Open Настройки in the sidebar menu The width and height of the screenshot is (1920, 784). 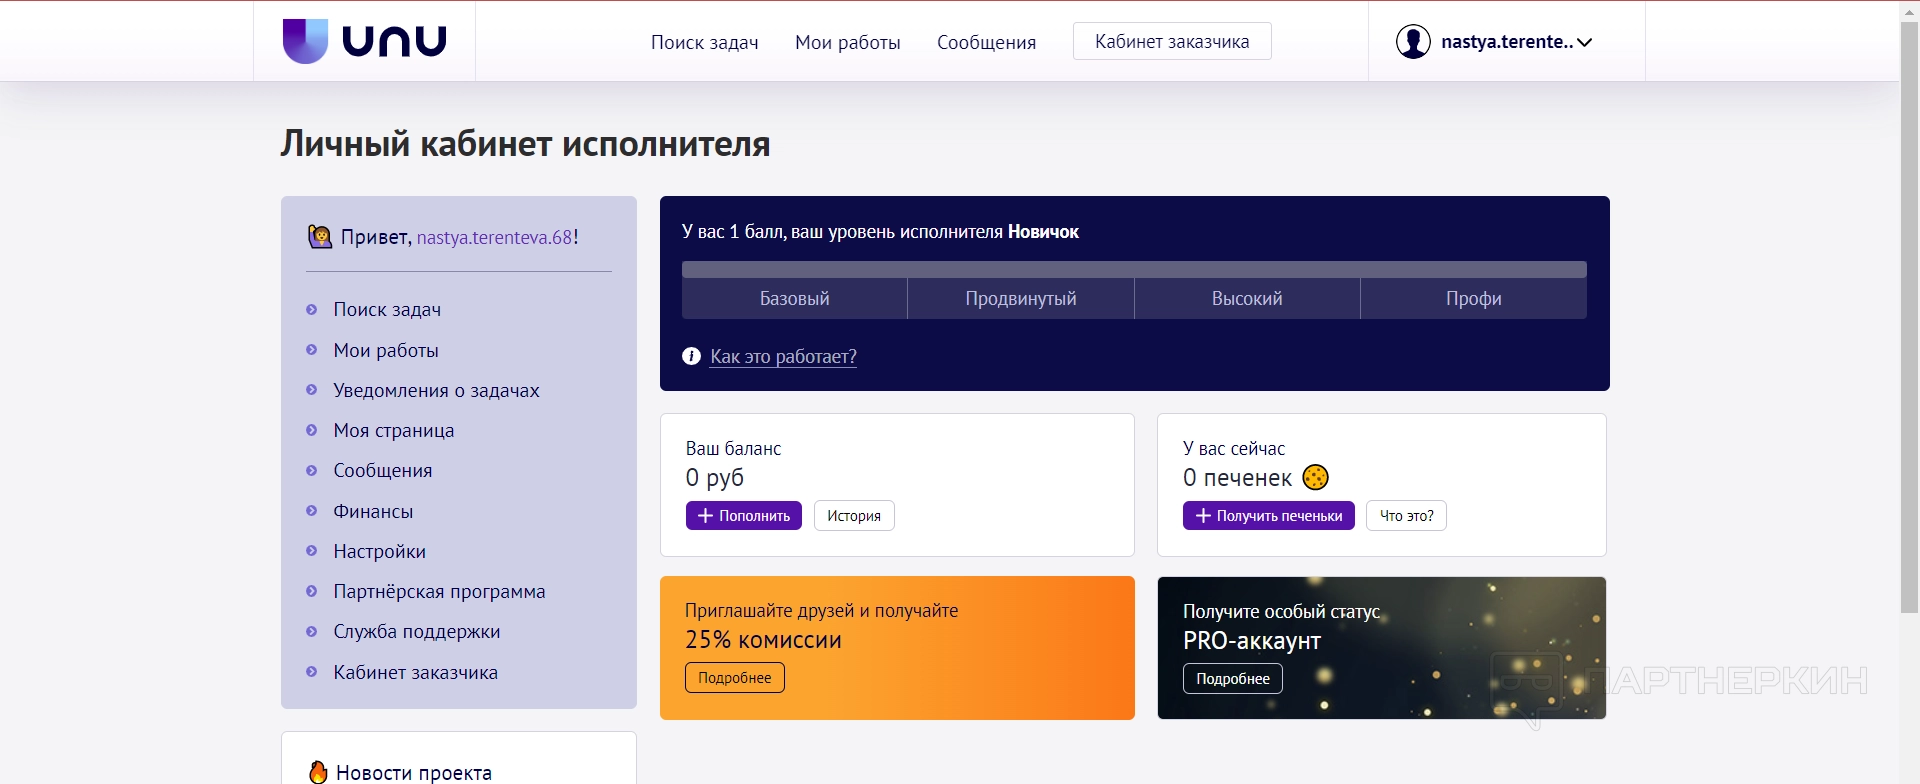coord(379,551)
